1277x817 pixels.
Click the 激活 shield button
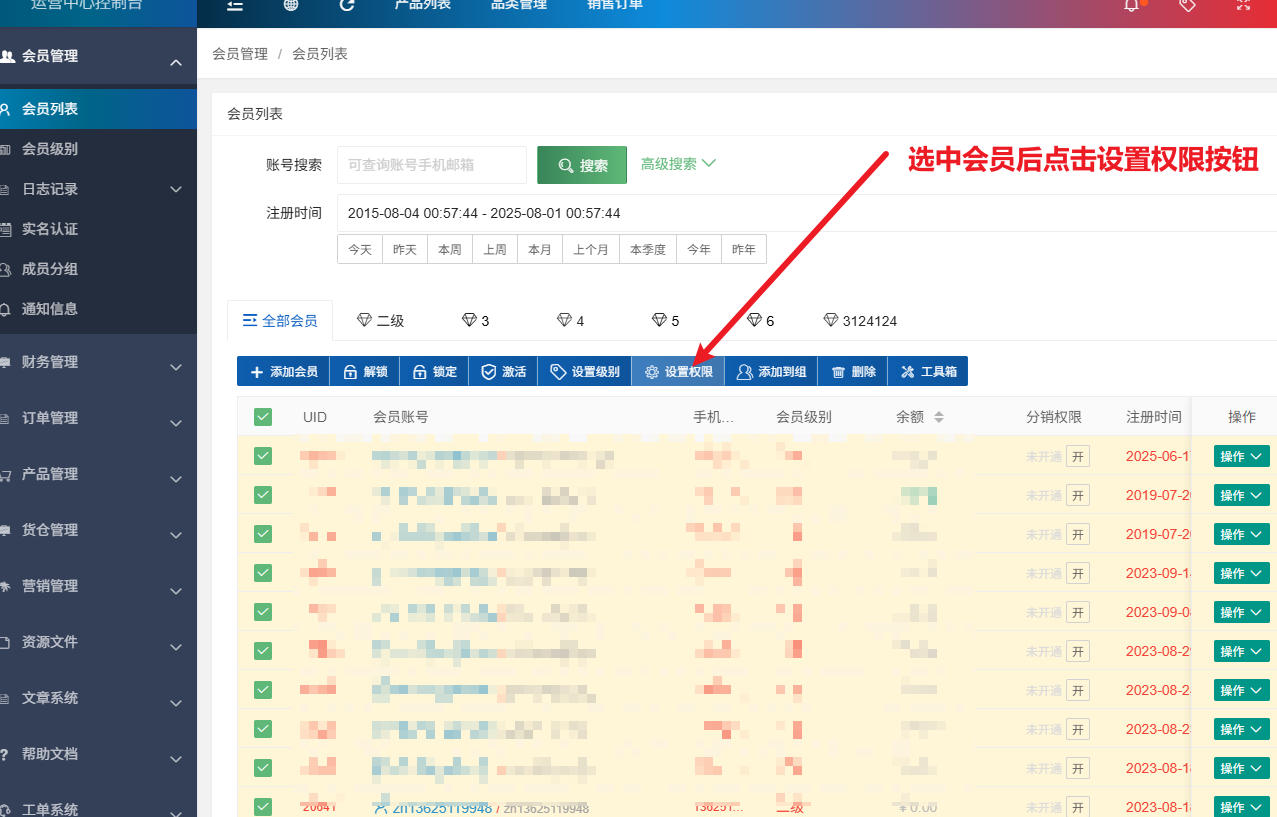tap(503, 372)
